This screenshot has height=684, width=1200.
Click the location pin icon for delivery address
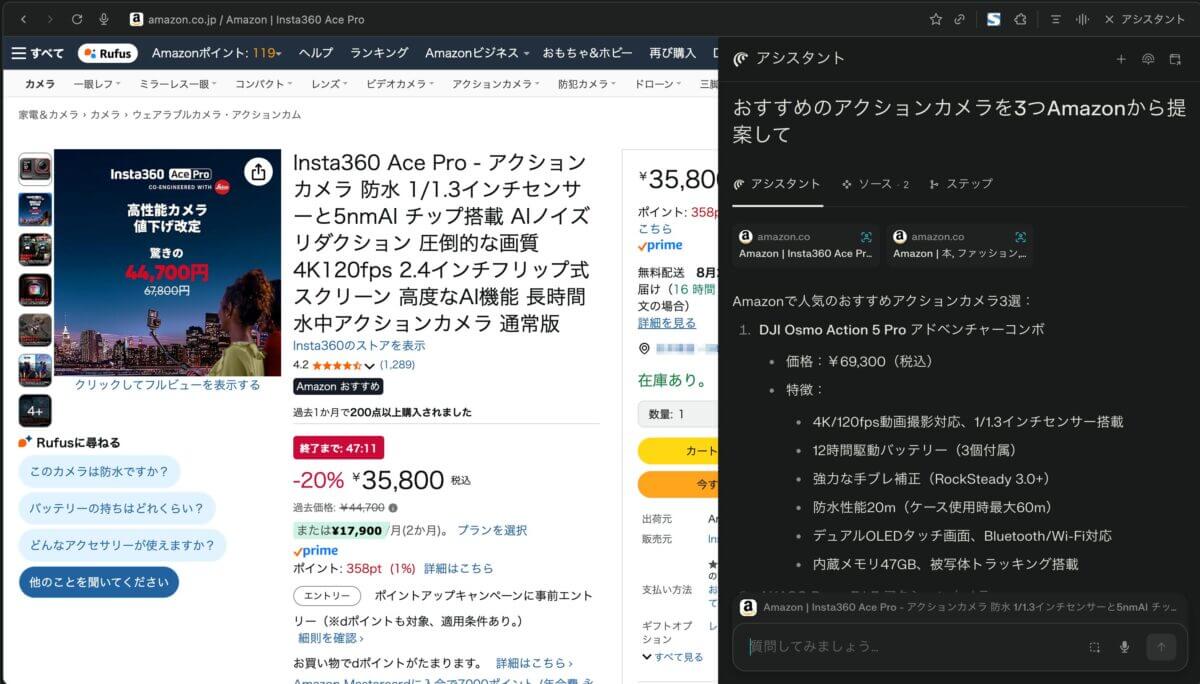tap(645, 349)
